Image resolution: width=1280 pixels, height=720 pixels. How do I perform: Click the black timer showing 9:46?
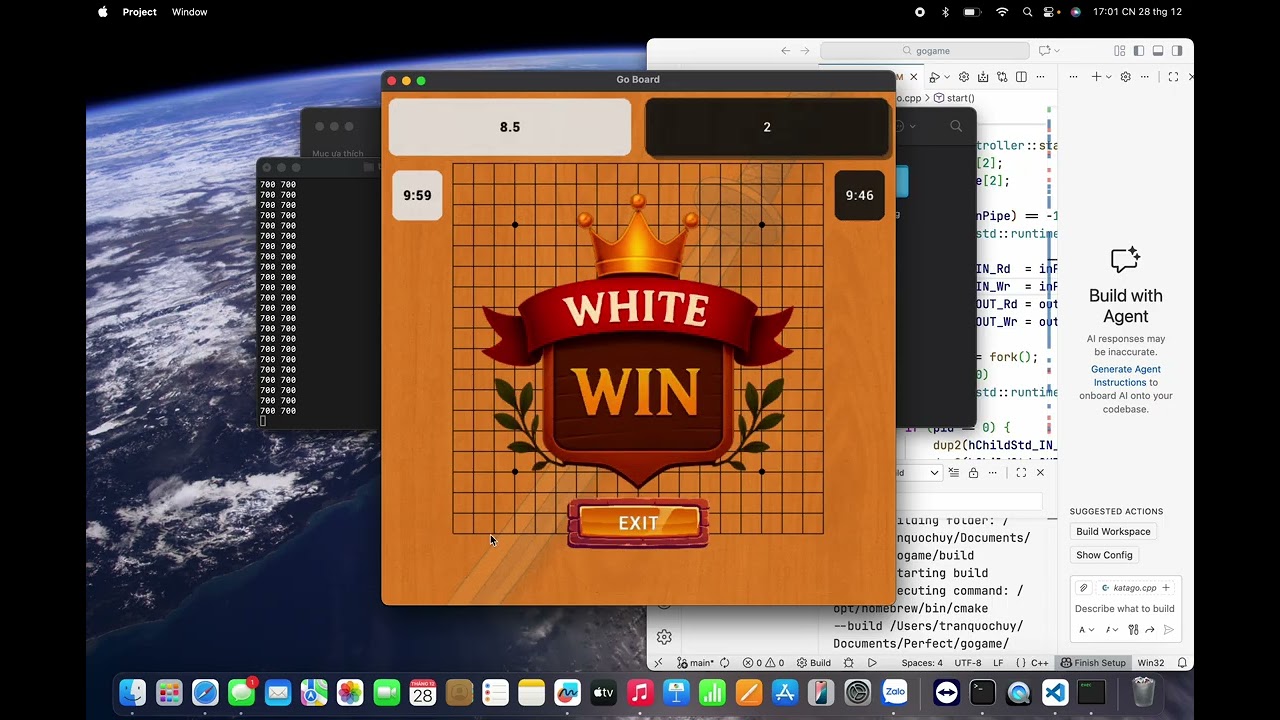(860, 195)
